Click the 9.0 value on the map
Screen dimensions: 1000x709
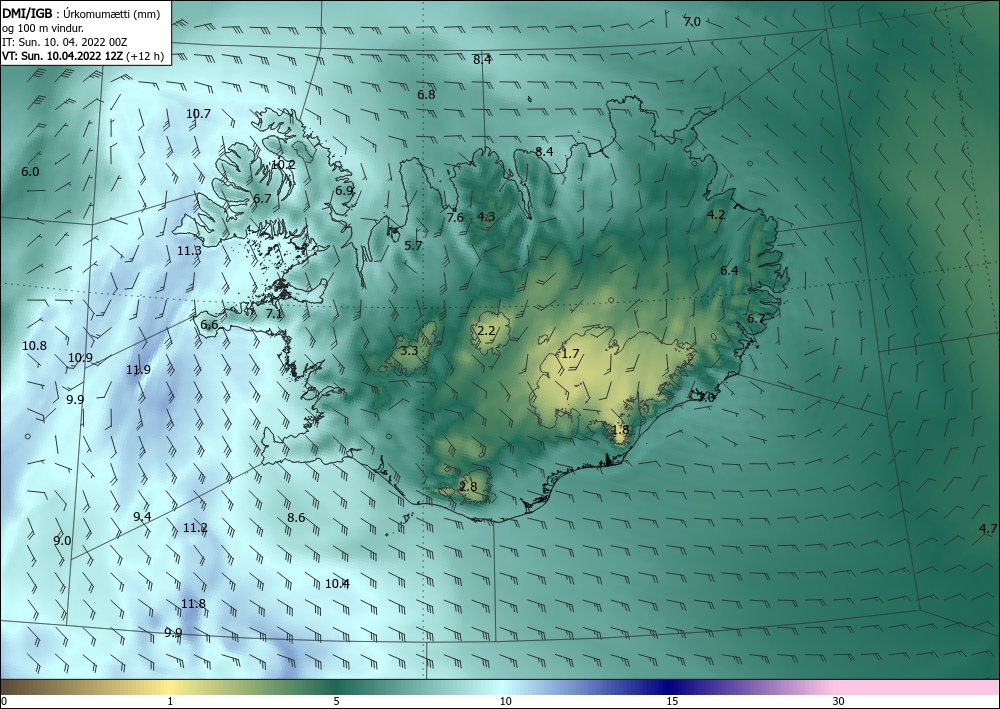point(62,541)
